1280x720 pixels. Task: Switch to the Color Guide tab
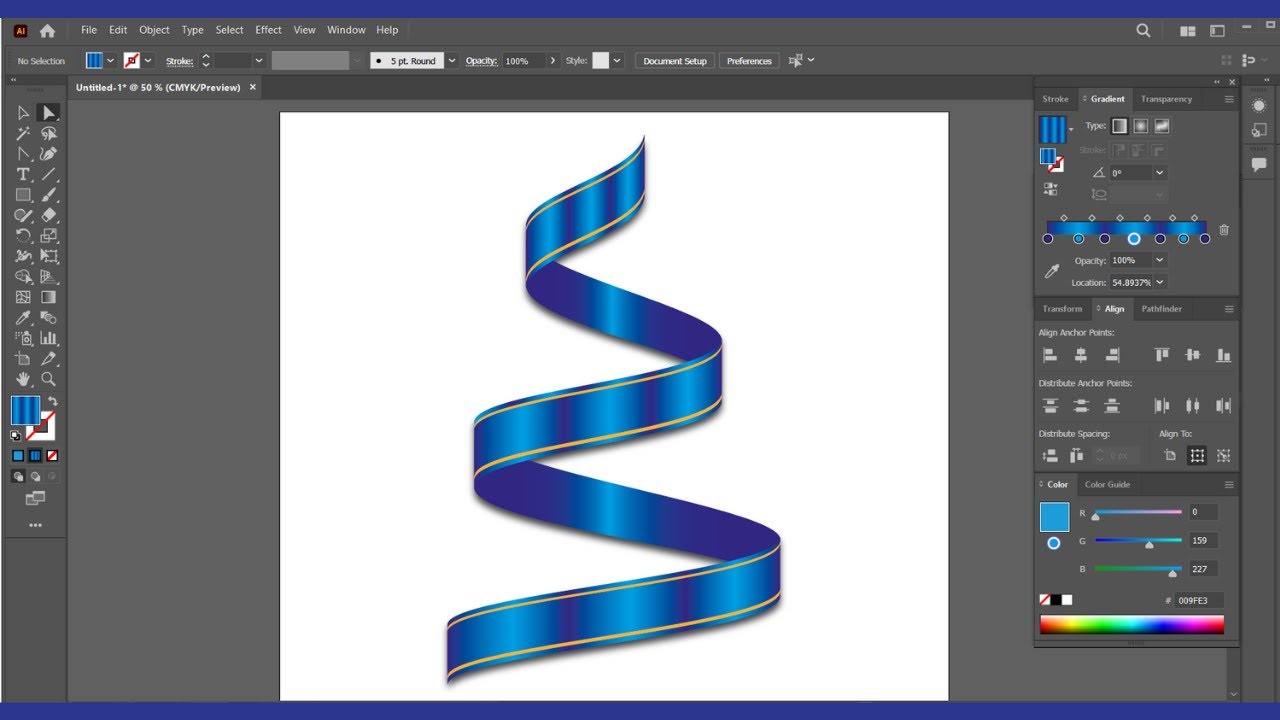click(1107, 485)
